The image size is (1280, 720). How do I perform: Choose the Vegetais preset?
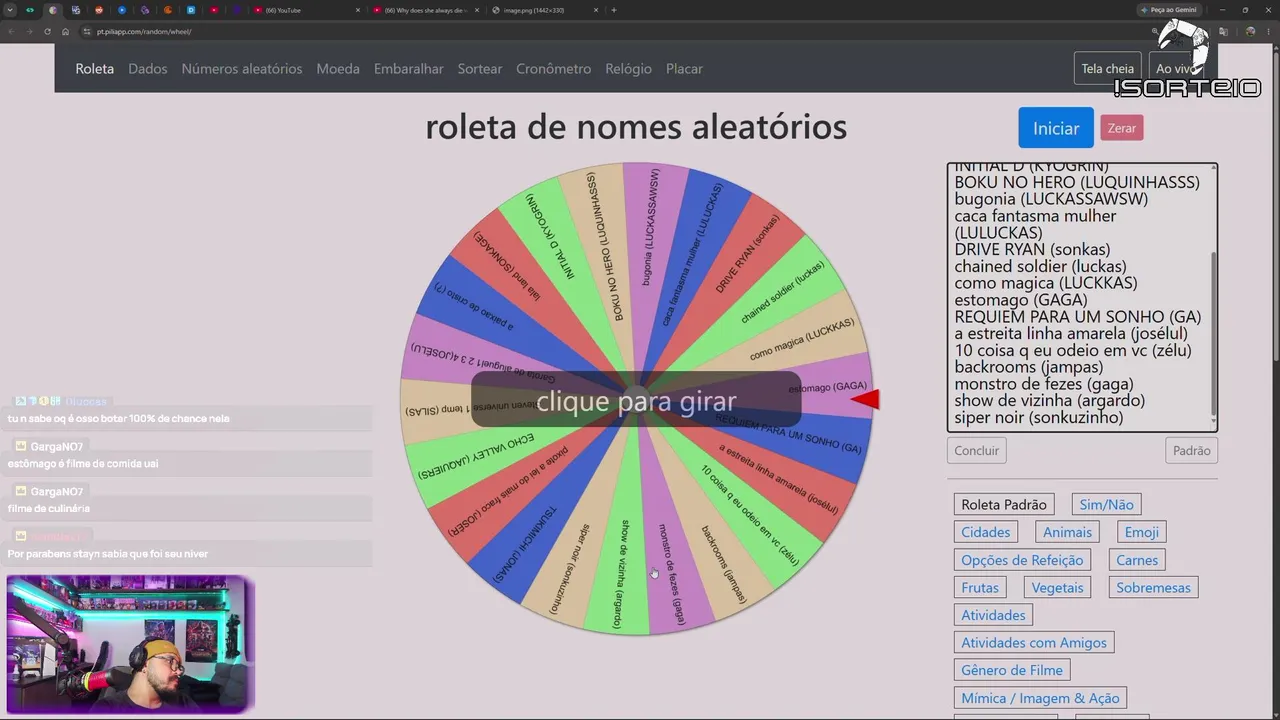point(1057,587)
